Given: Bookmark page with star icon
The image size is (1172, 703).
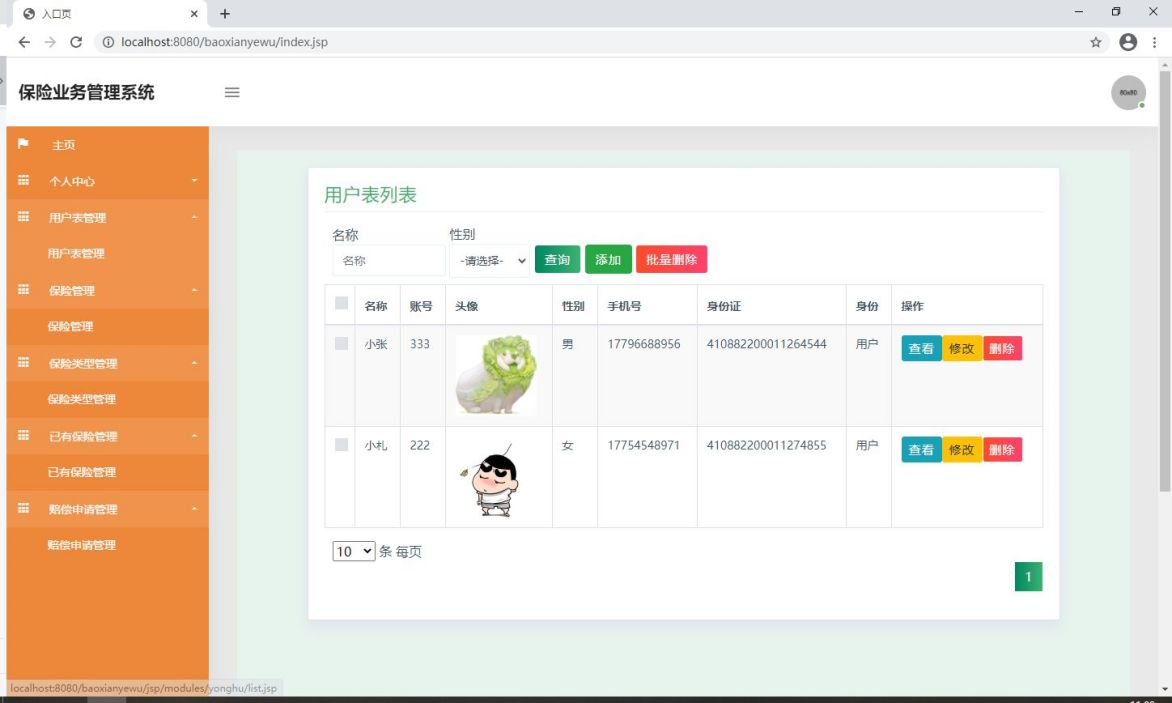Looking at the screenshot, I should pos(1096,42).
